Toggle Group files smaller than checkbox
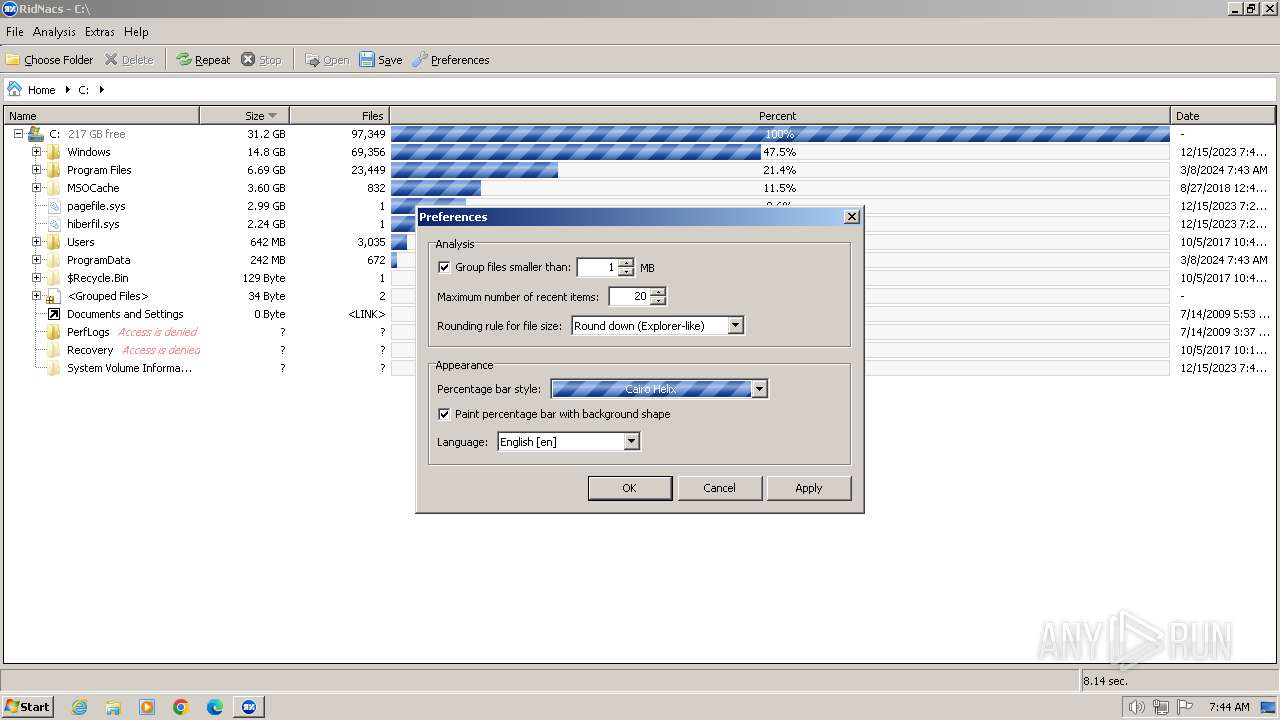 tap(444, 268)
